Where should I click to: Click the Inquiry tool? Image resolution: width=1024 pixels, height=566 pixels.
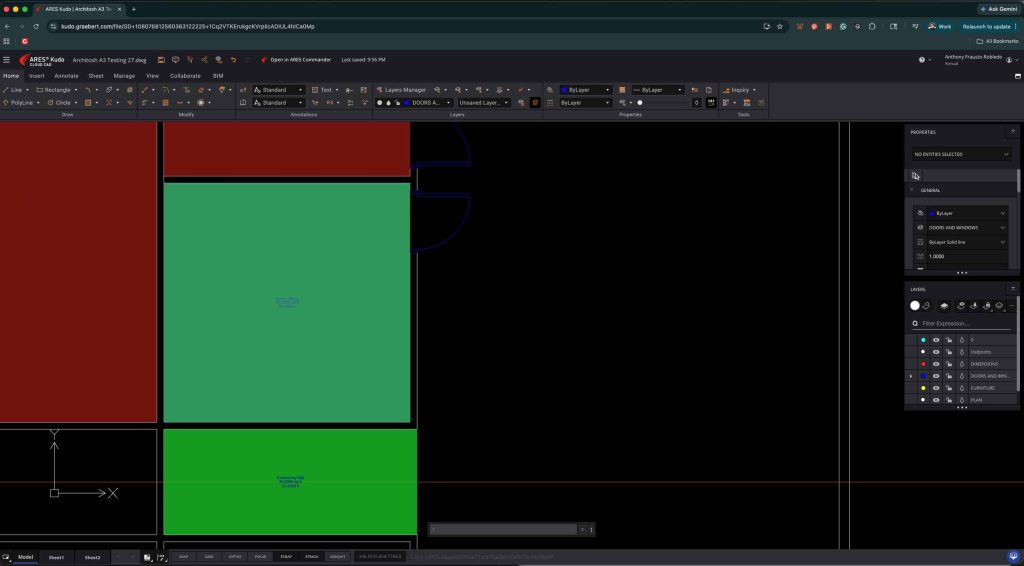pos(735,89)
